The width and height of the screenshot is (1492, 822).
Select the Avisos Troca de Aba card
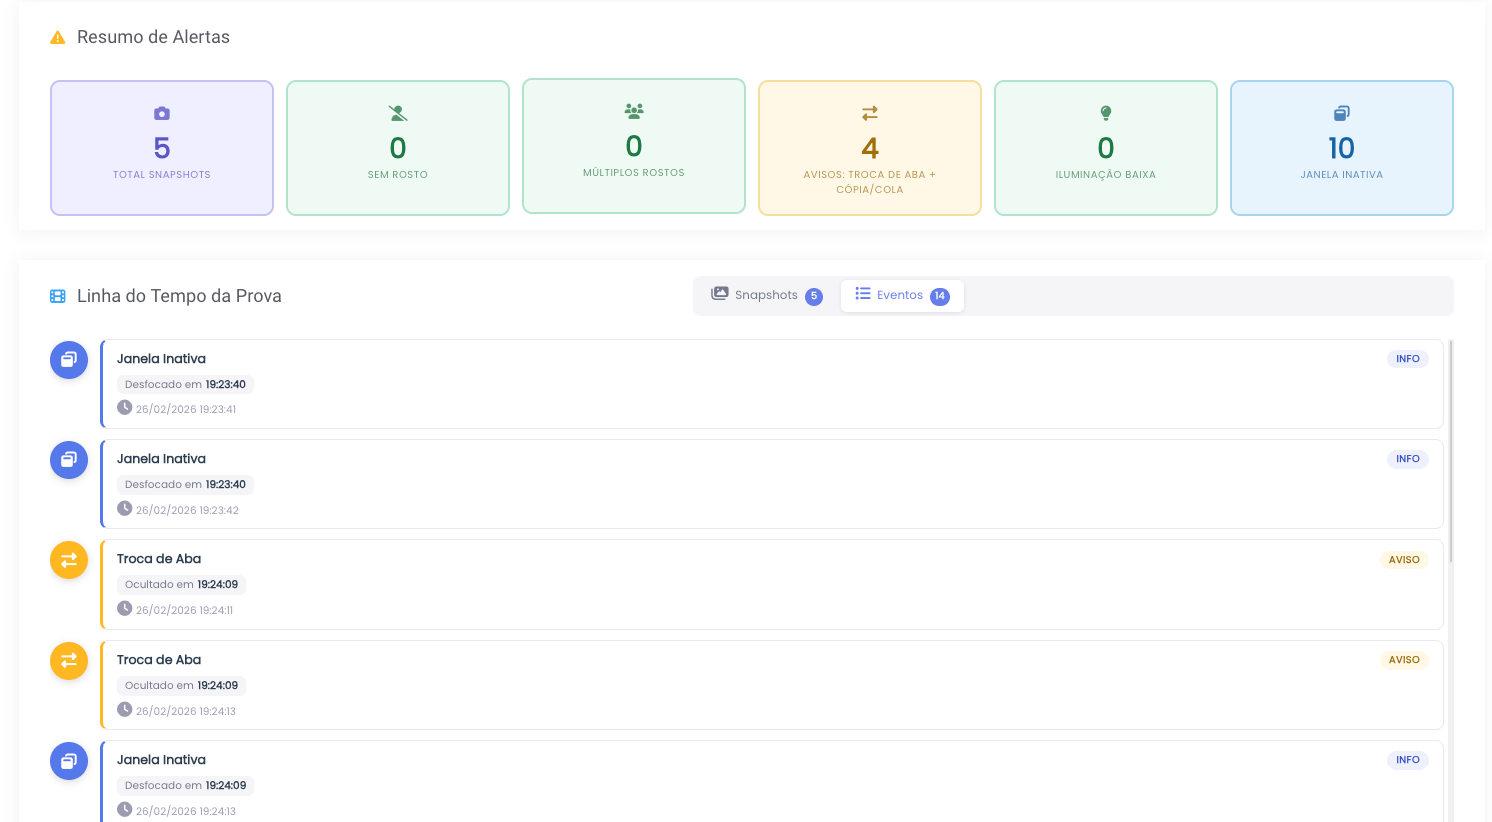(x=870, y=148)
